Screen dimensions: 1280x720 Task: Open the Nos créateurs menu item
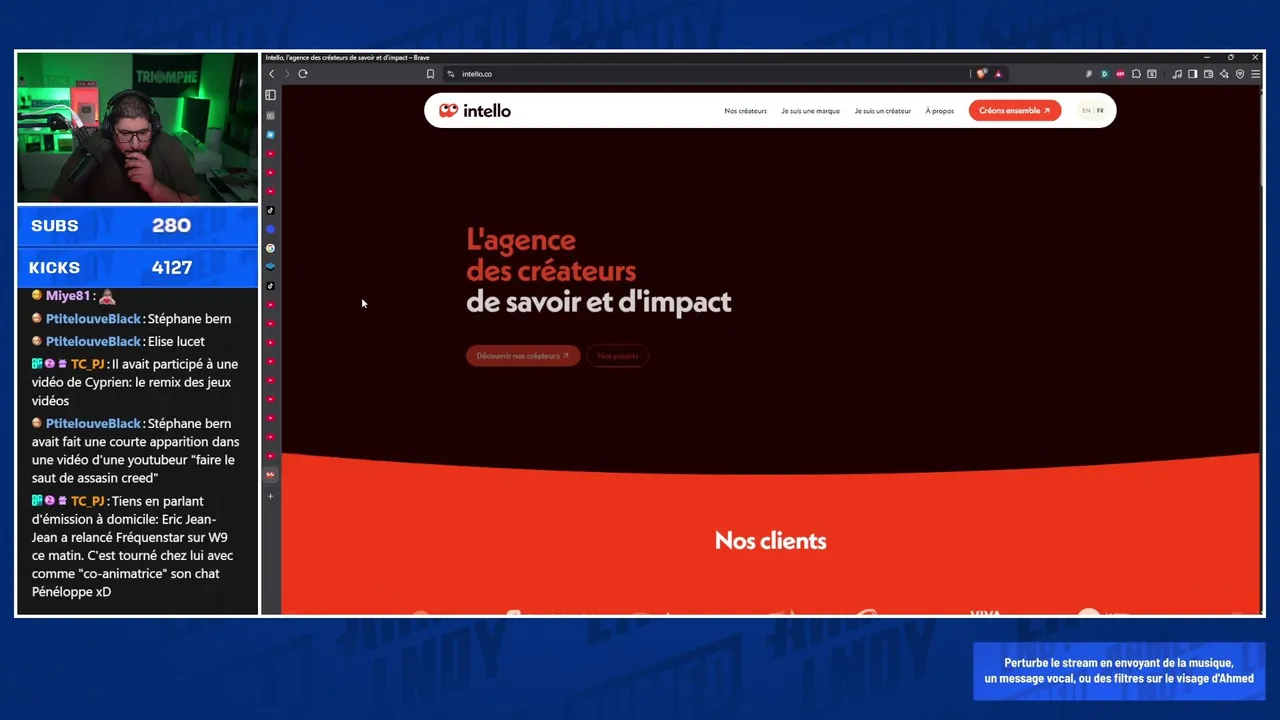coord(745,111)
